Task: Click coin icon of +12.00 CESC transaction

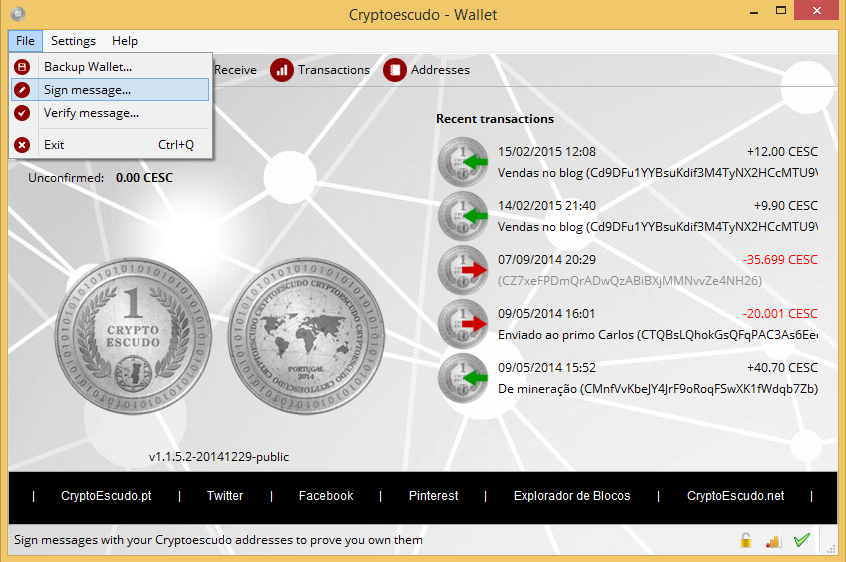Action: click(x=463, y=162)
